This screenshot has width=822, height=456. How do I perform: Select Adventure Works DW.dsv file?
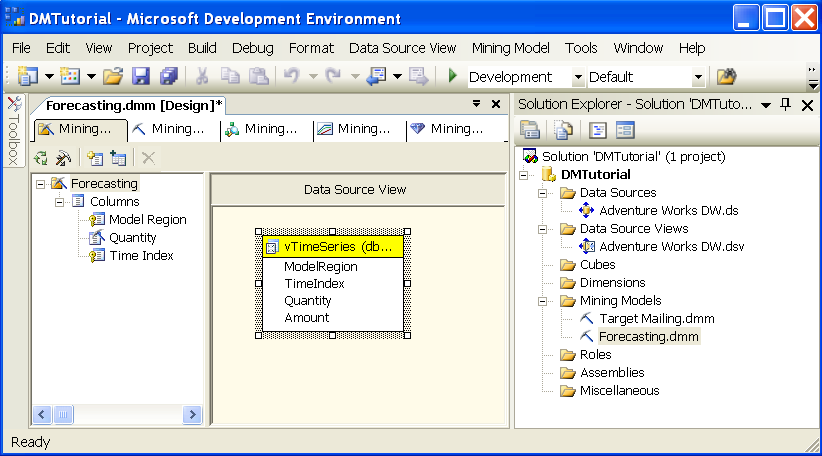tap(672, 246)
